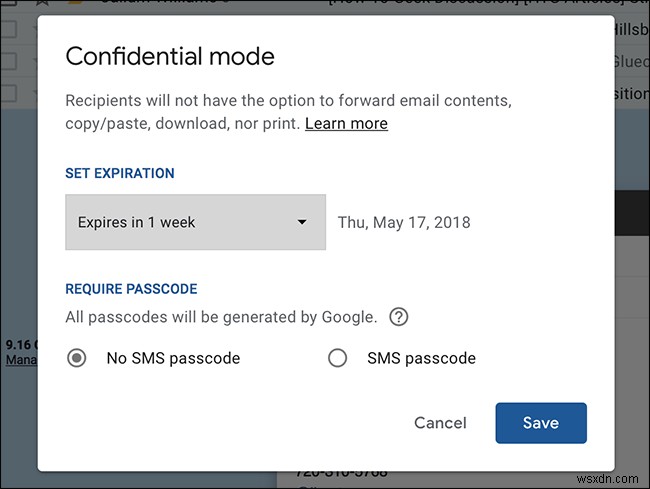Viewport: 650px width, 489px height.
Task: Tick the second email row checkbox
Action: click(9, 61)
